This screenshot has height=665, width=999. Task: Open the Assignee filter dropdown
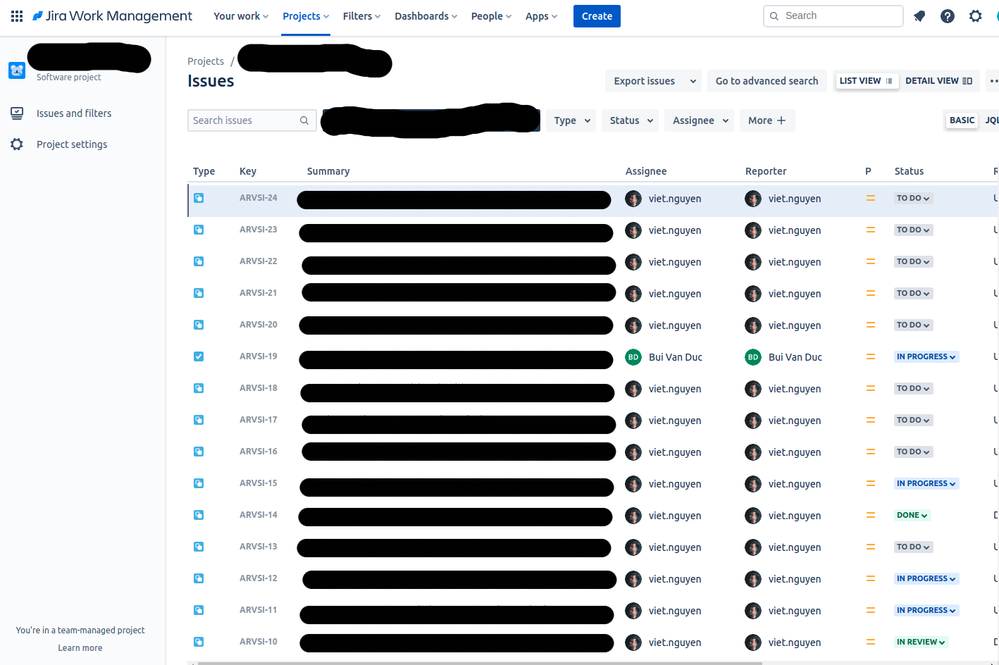(x=700, y=120)
